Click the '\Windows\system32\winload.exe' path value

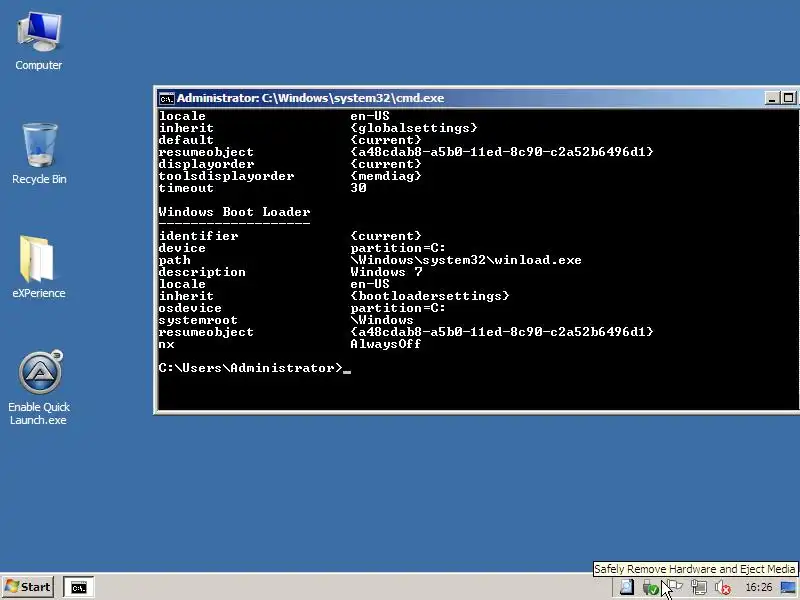466,260
